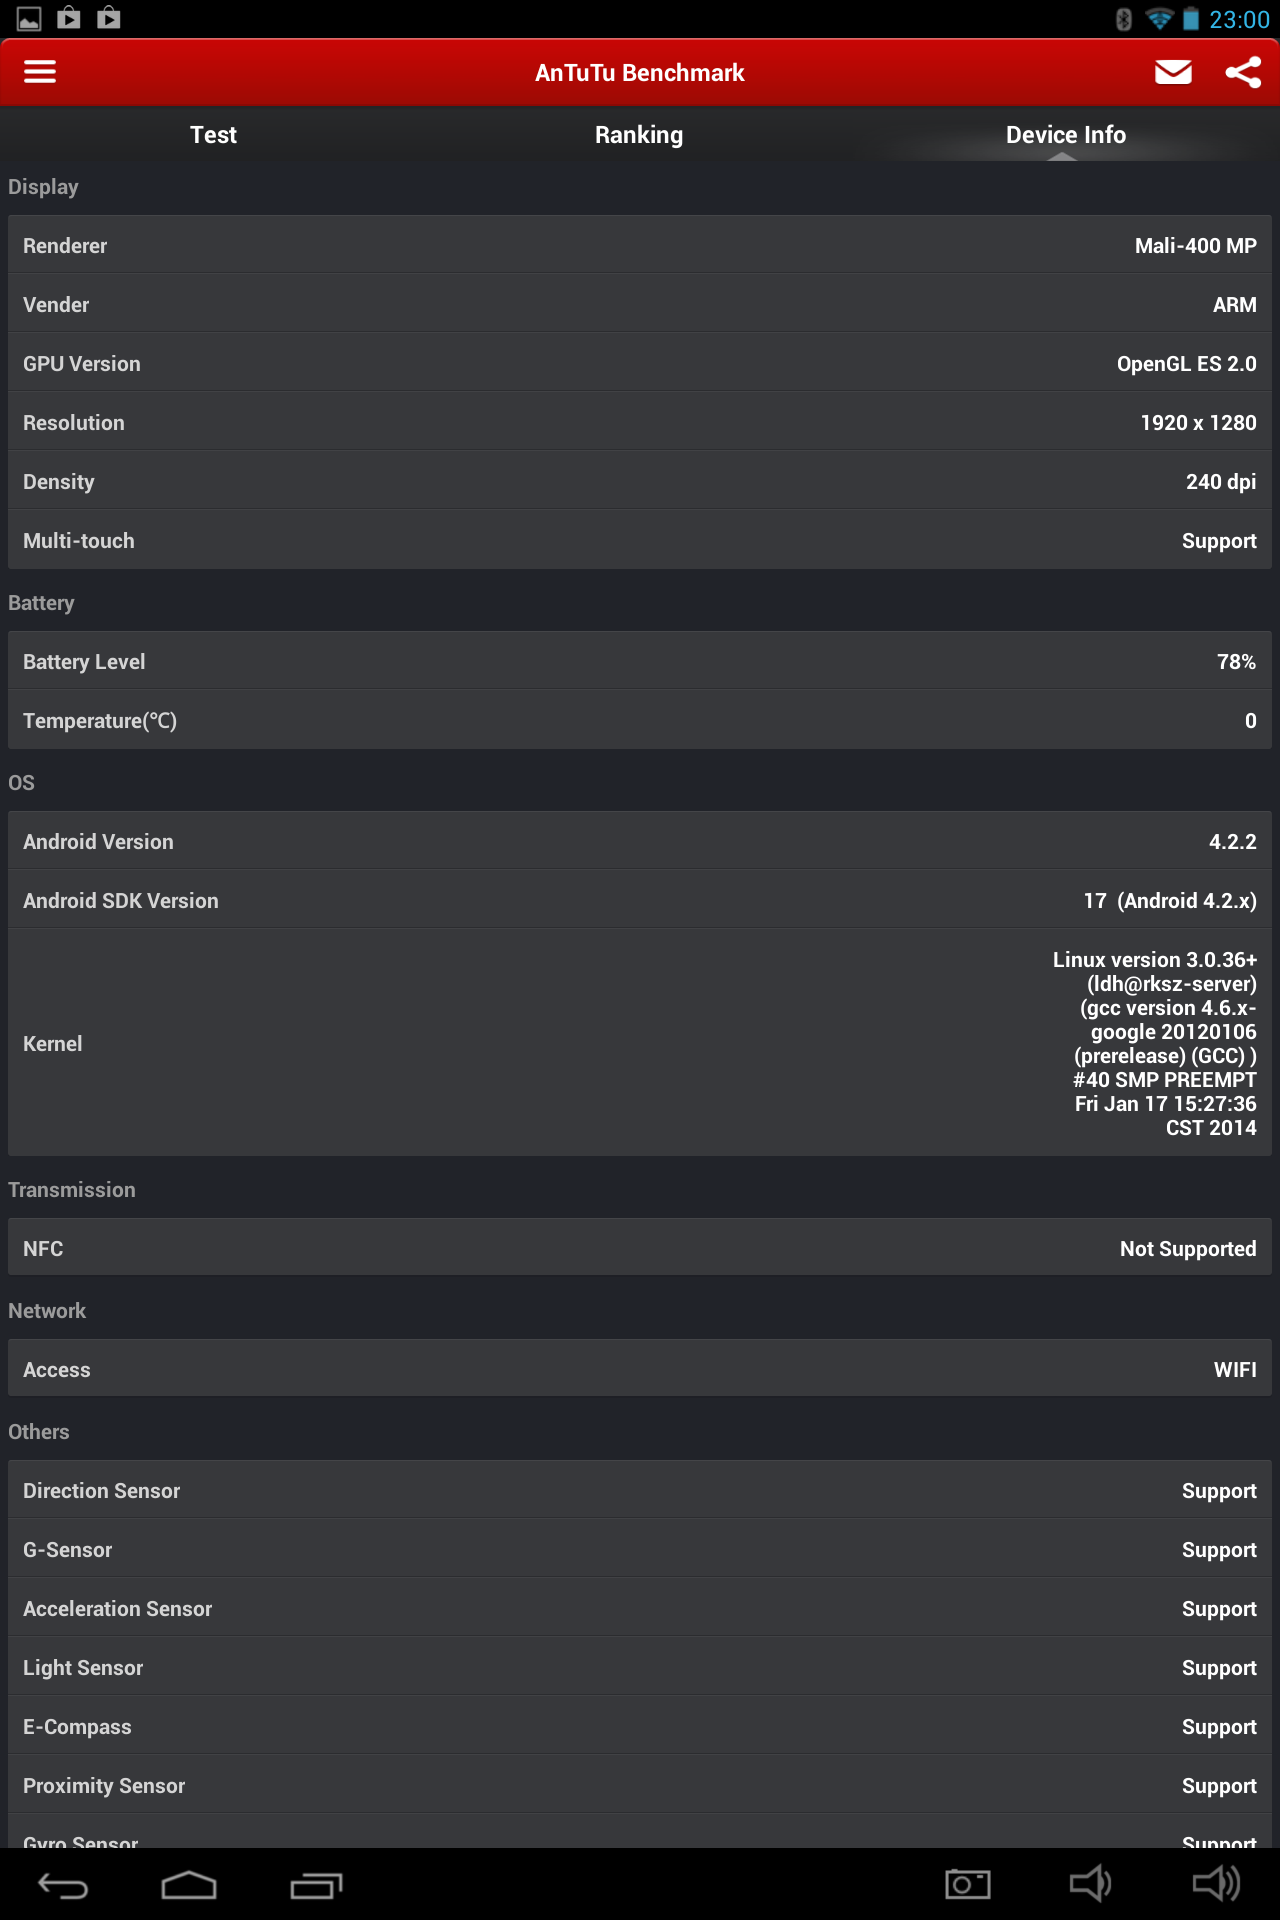Select the Device Info tab
The height and width of the screenshot is (1920, 1280).
1065,135
